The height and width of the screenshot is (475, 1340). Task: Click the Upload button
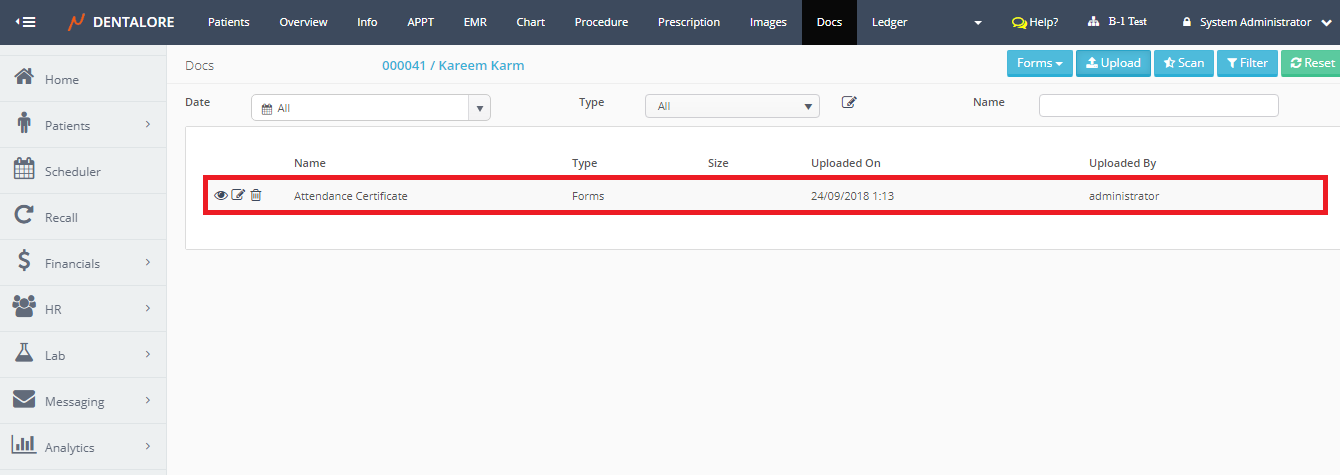(x=1113, y=63)
